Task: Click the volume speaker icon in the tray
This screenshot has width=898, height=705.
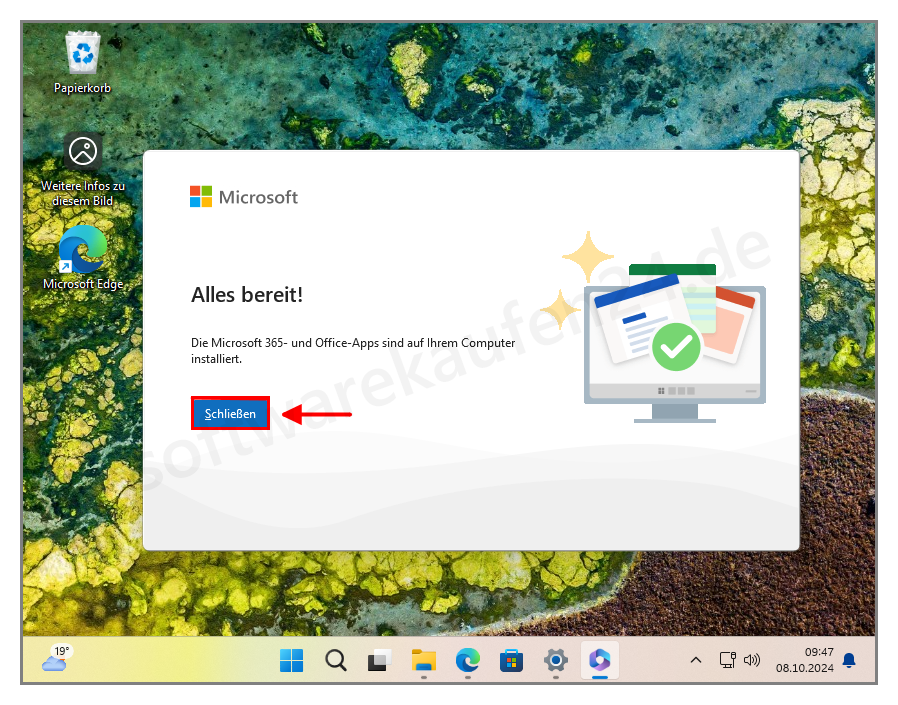Action: click(x=752, y=660)
